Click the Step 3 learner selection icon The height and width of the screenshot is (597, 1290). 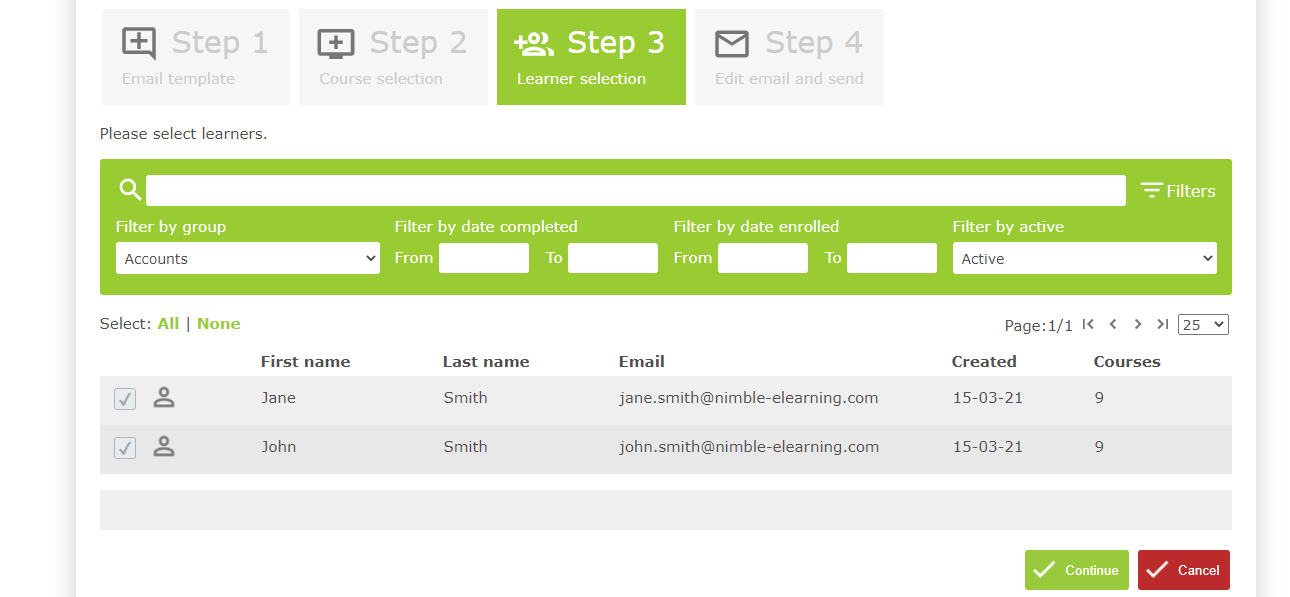coord(533,42)
